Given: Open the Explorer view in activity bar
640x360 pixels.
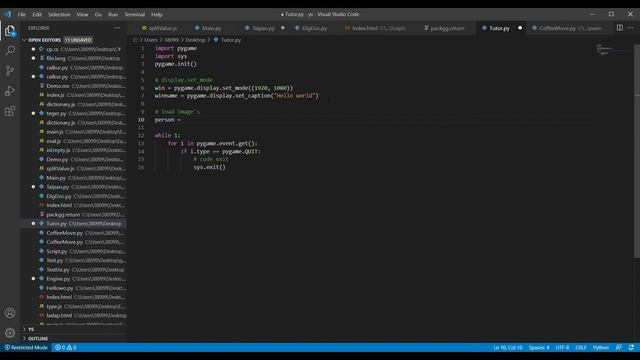Looking at the screenshot, I should coord(10,31).
